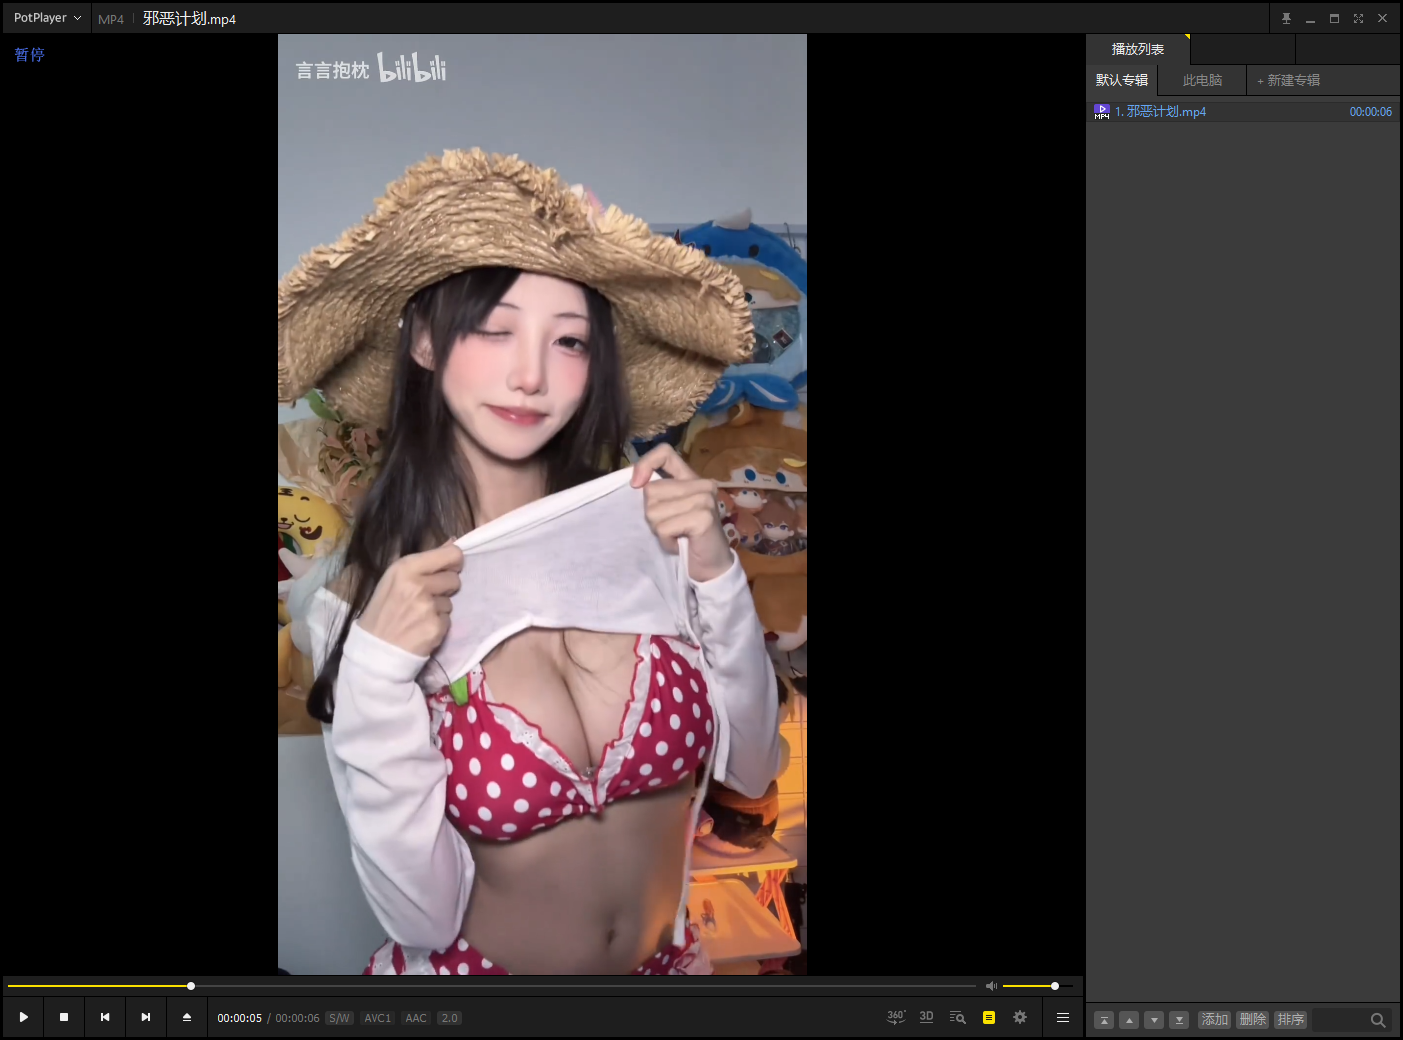
Task: Click the S/W decoder status toggle
Action: tap(338, 1018)
